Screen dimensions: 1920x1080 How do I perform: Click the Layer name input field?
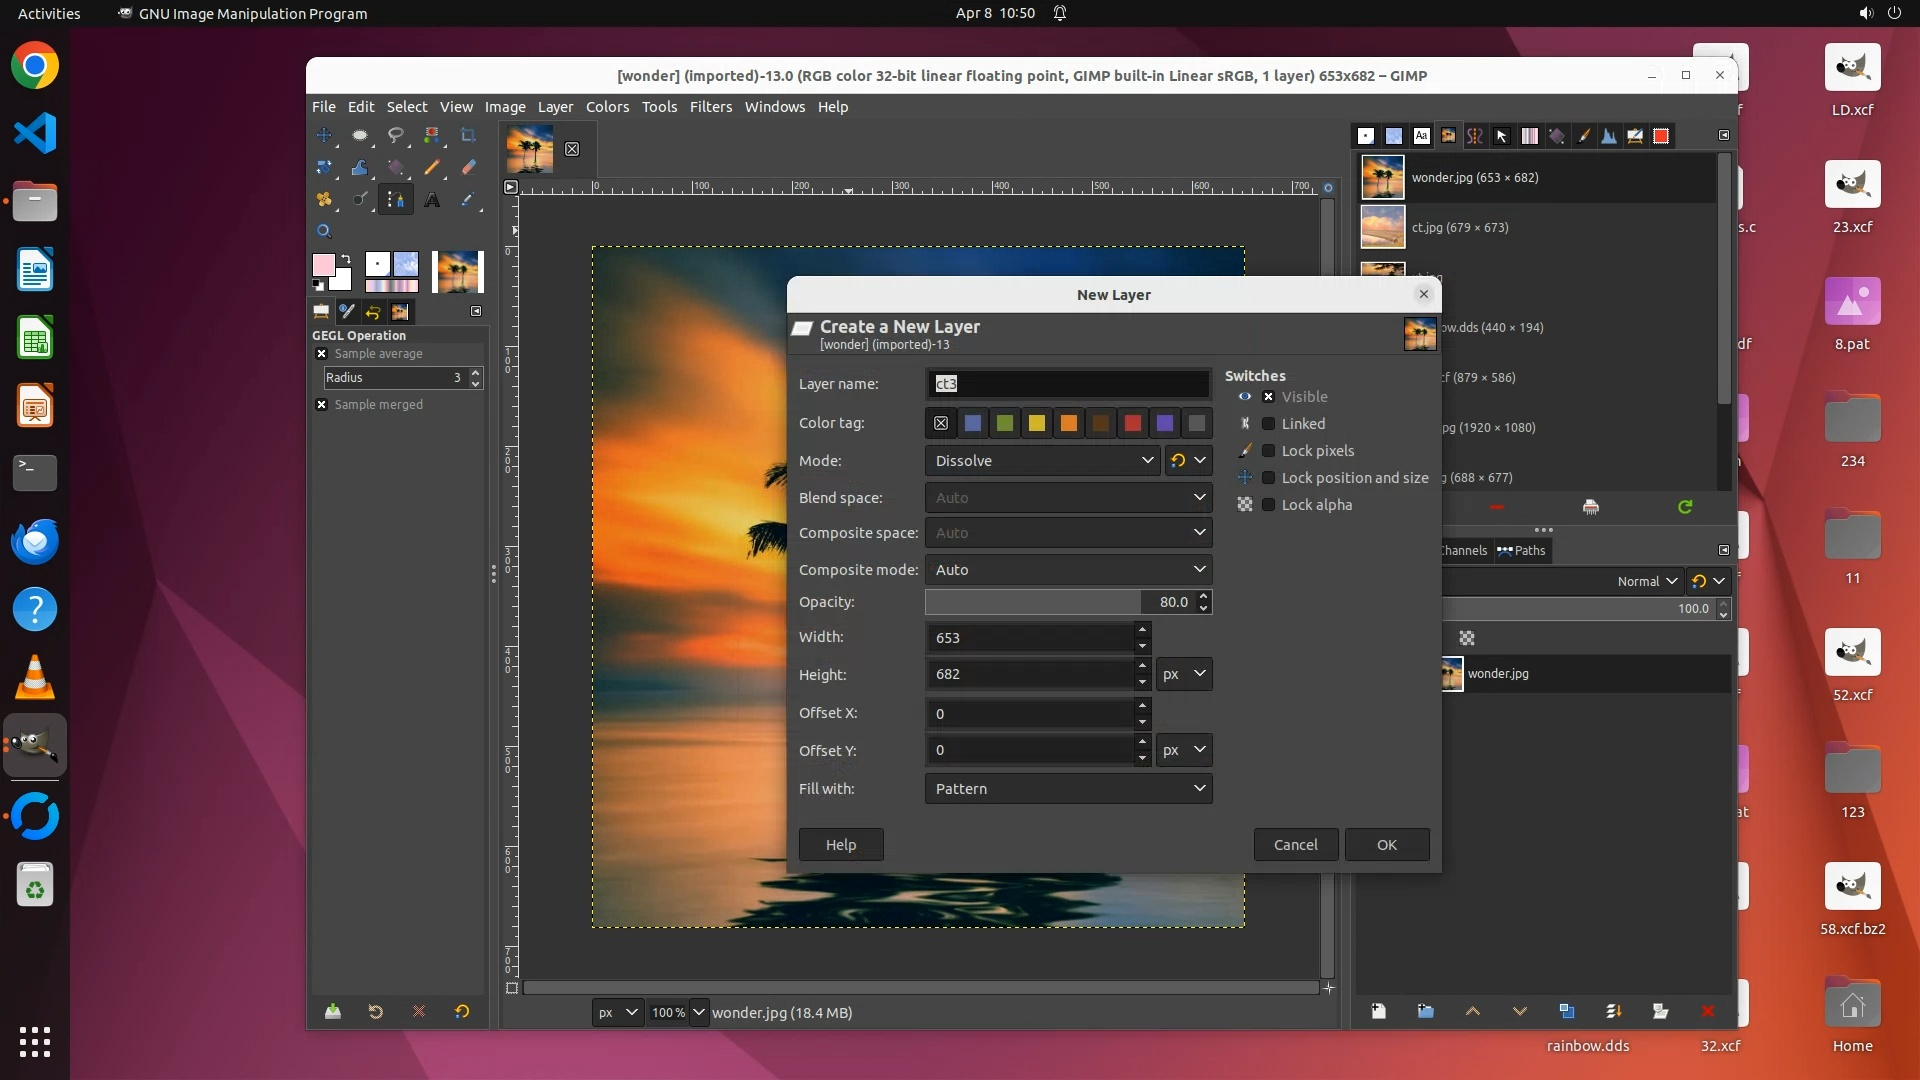pyautogui.click(x=1068, y=384)
